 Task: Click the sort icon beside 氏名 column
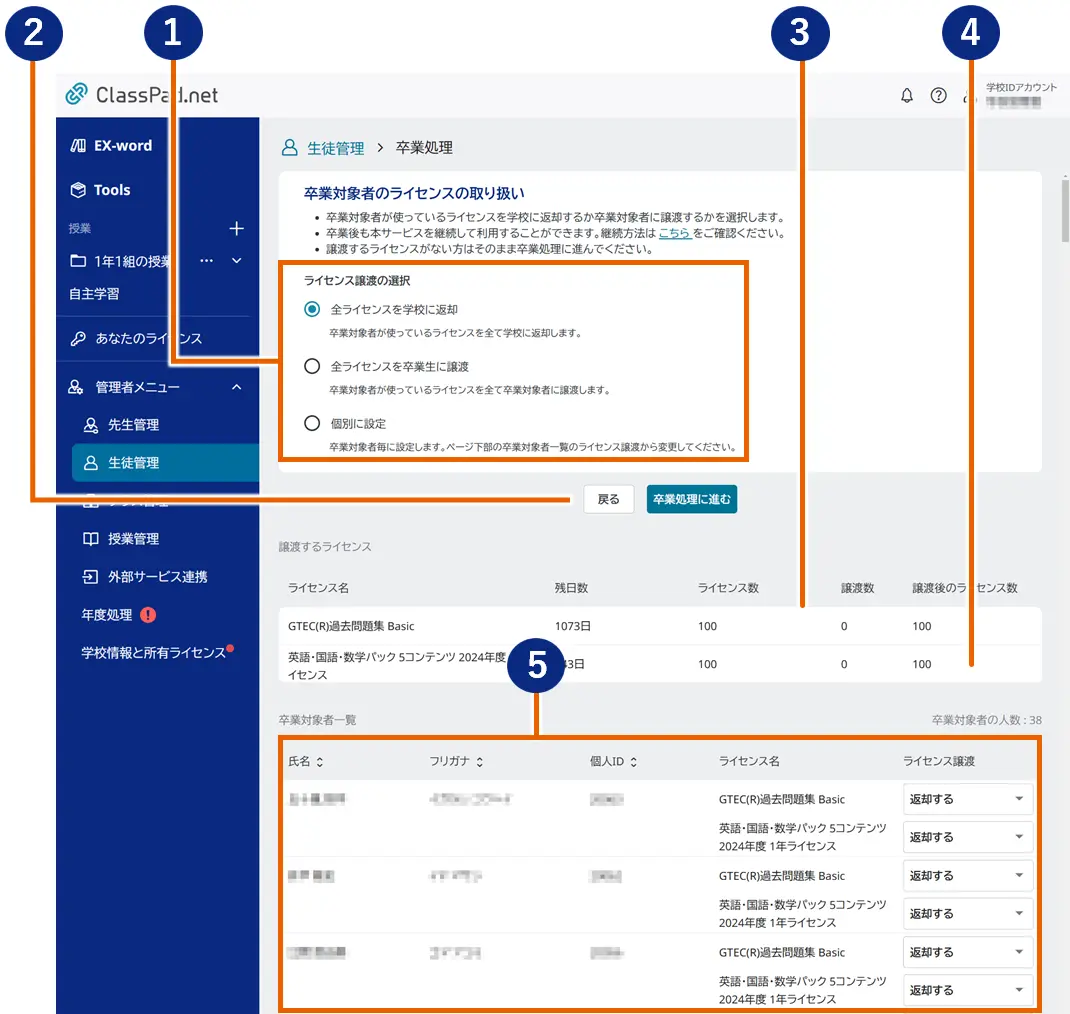pyautogui.click(x=320, y=762)
